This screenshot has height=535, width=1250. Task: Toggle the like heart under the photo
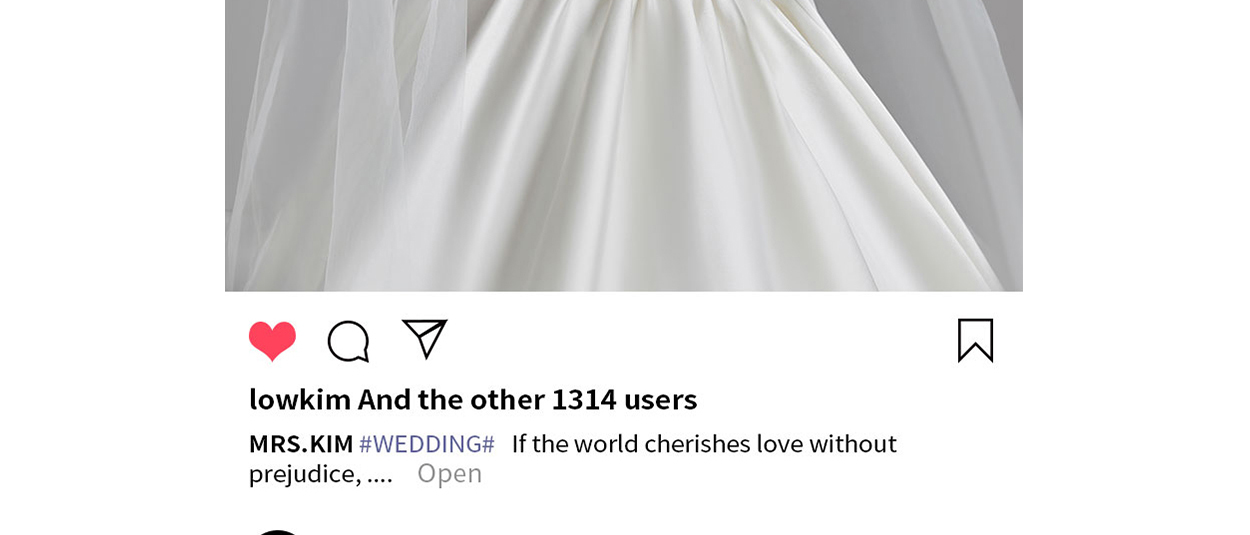point(272,341)
